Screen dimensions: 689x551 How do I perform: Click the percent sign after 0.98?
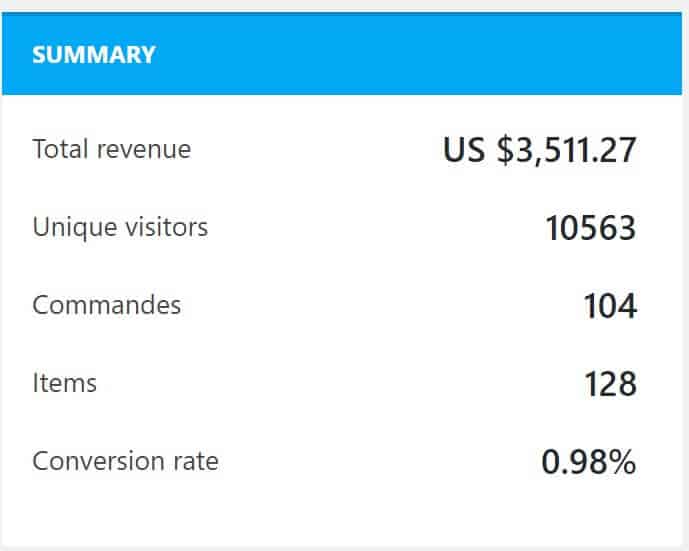[x=623, y=462]
